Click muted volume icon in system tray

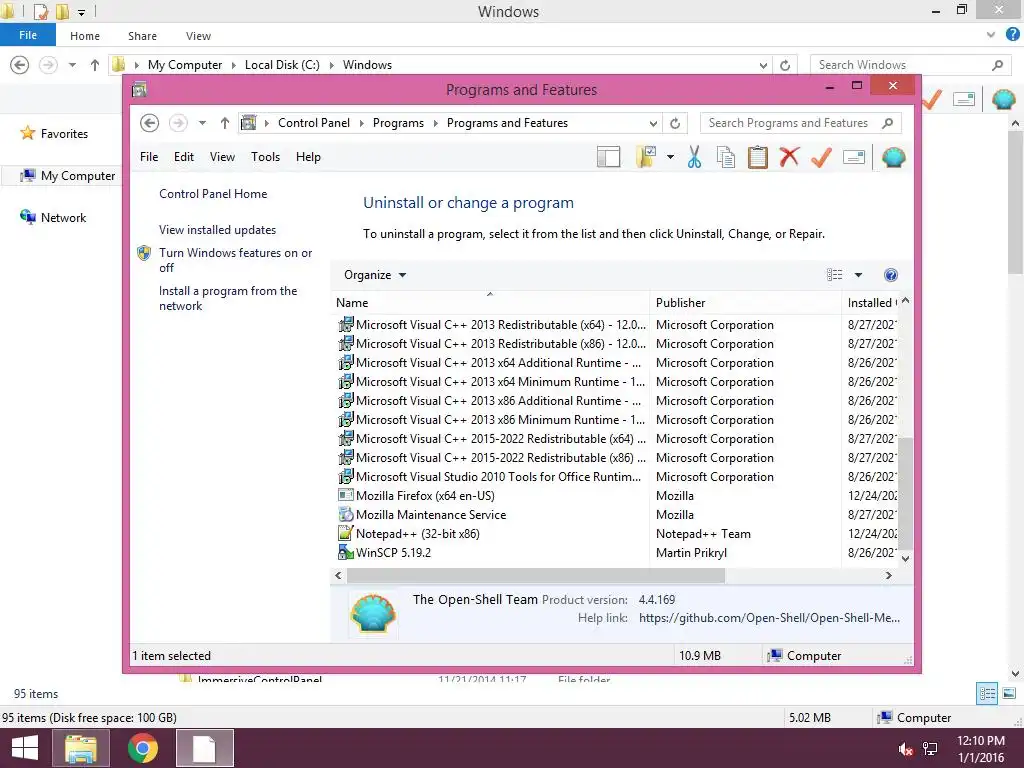coord(905,749)
